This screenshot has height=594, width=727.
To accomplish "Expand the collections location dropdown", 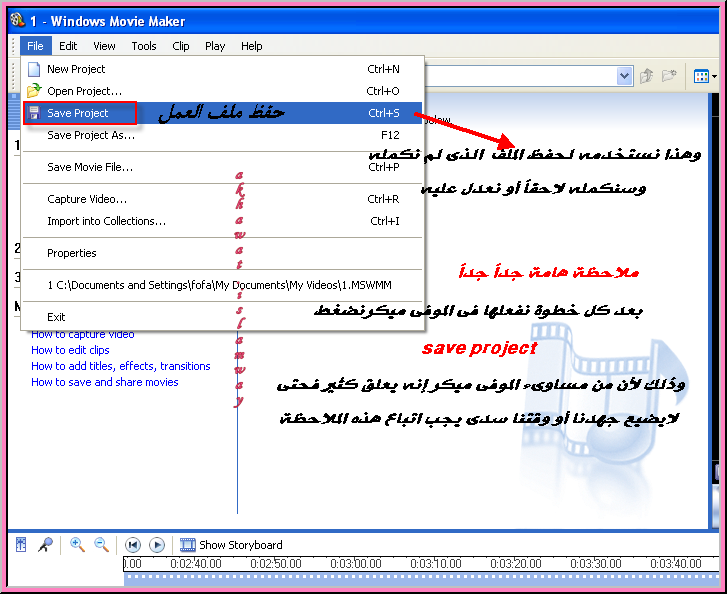I will 625,76.
